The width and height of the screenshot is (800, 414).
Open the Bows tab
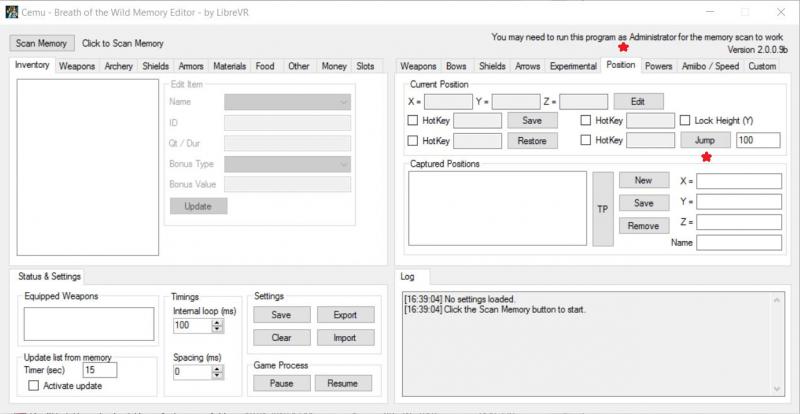(456, 66)
